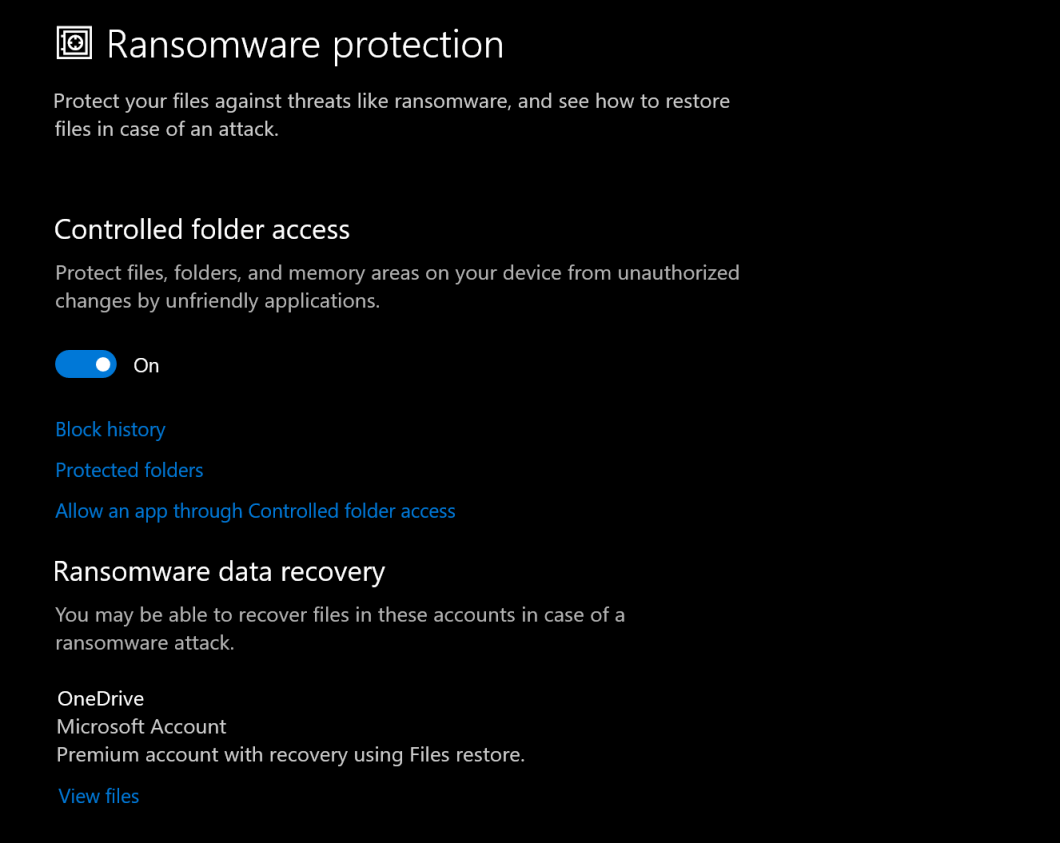Viewport: 1060px width, 843px height.
Task: Open the Protected folders settings link
Action: point(129,470)
